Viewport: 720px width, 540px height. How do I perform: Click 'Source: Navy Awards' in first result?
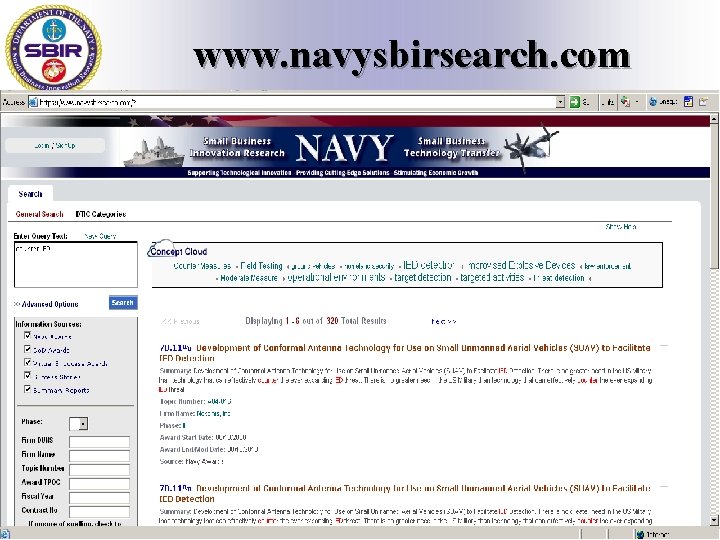191,461
